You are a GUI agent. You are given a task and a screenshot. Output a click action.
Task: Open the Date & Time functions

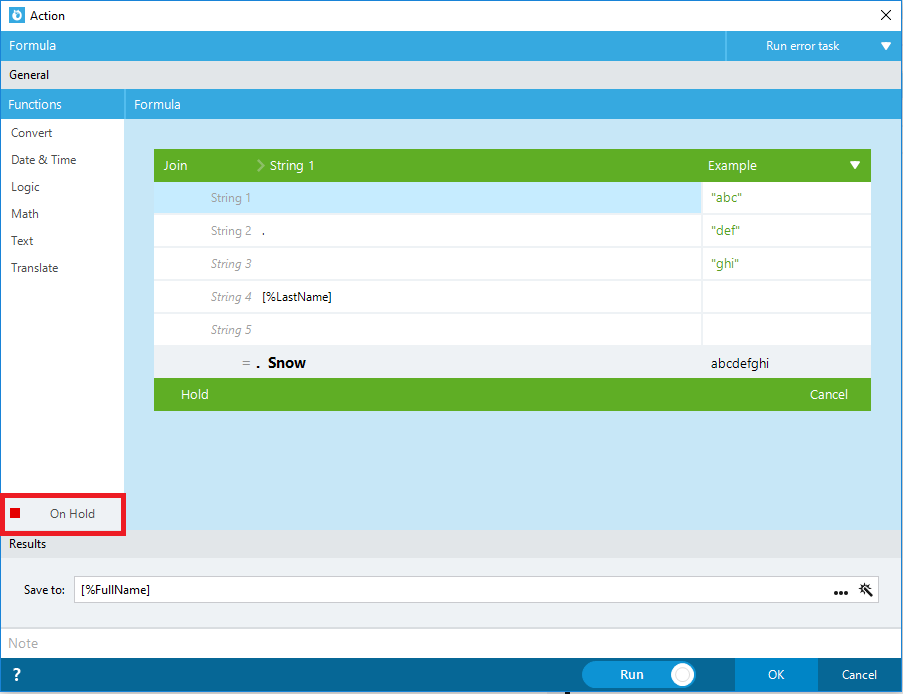pos(44,160)
